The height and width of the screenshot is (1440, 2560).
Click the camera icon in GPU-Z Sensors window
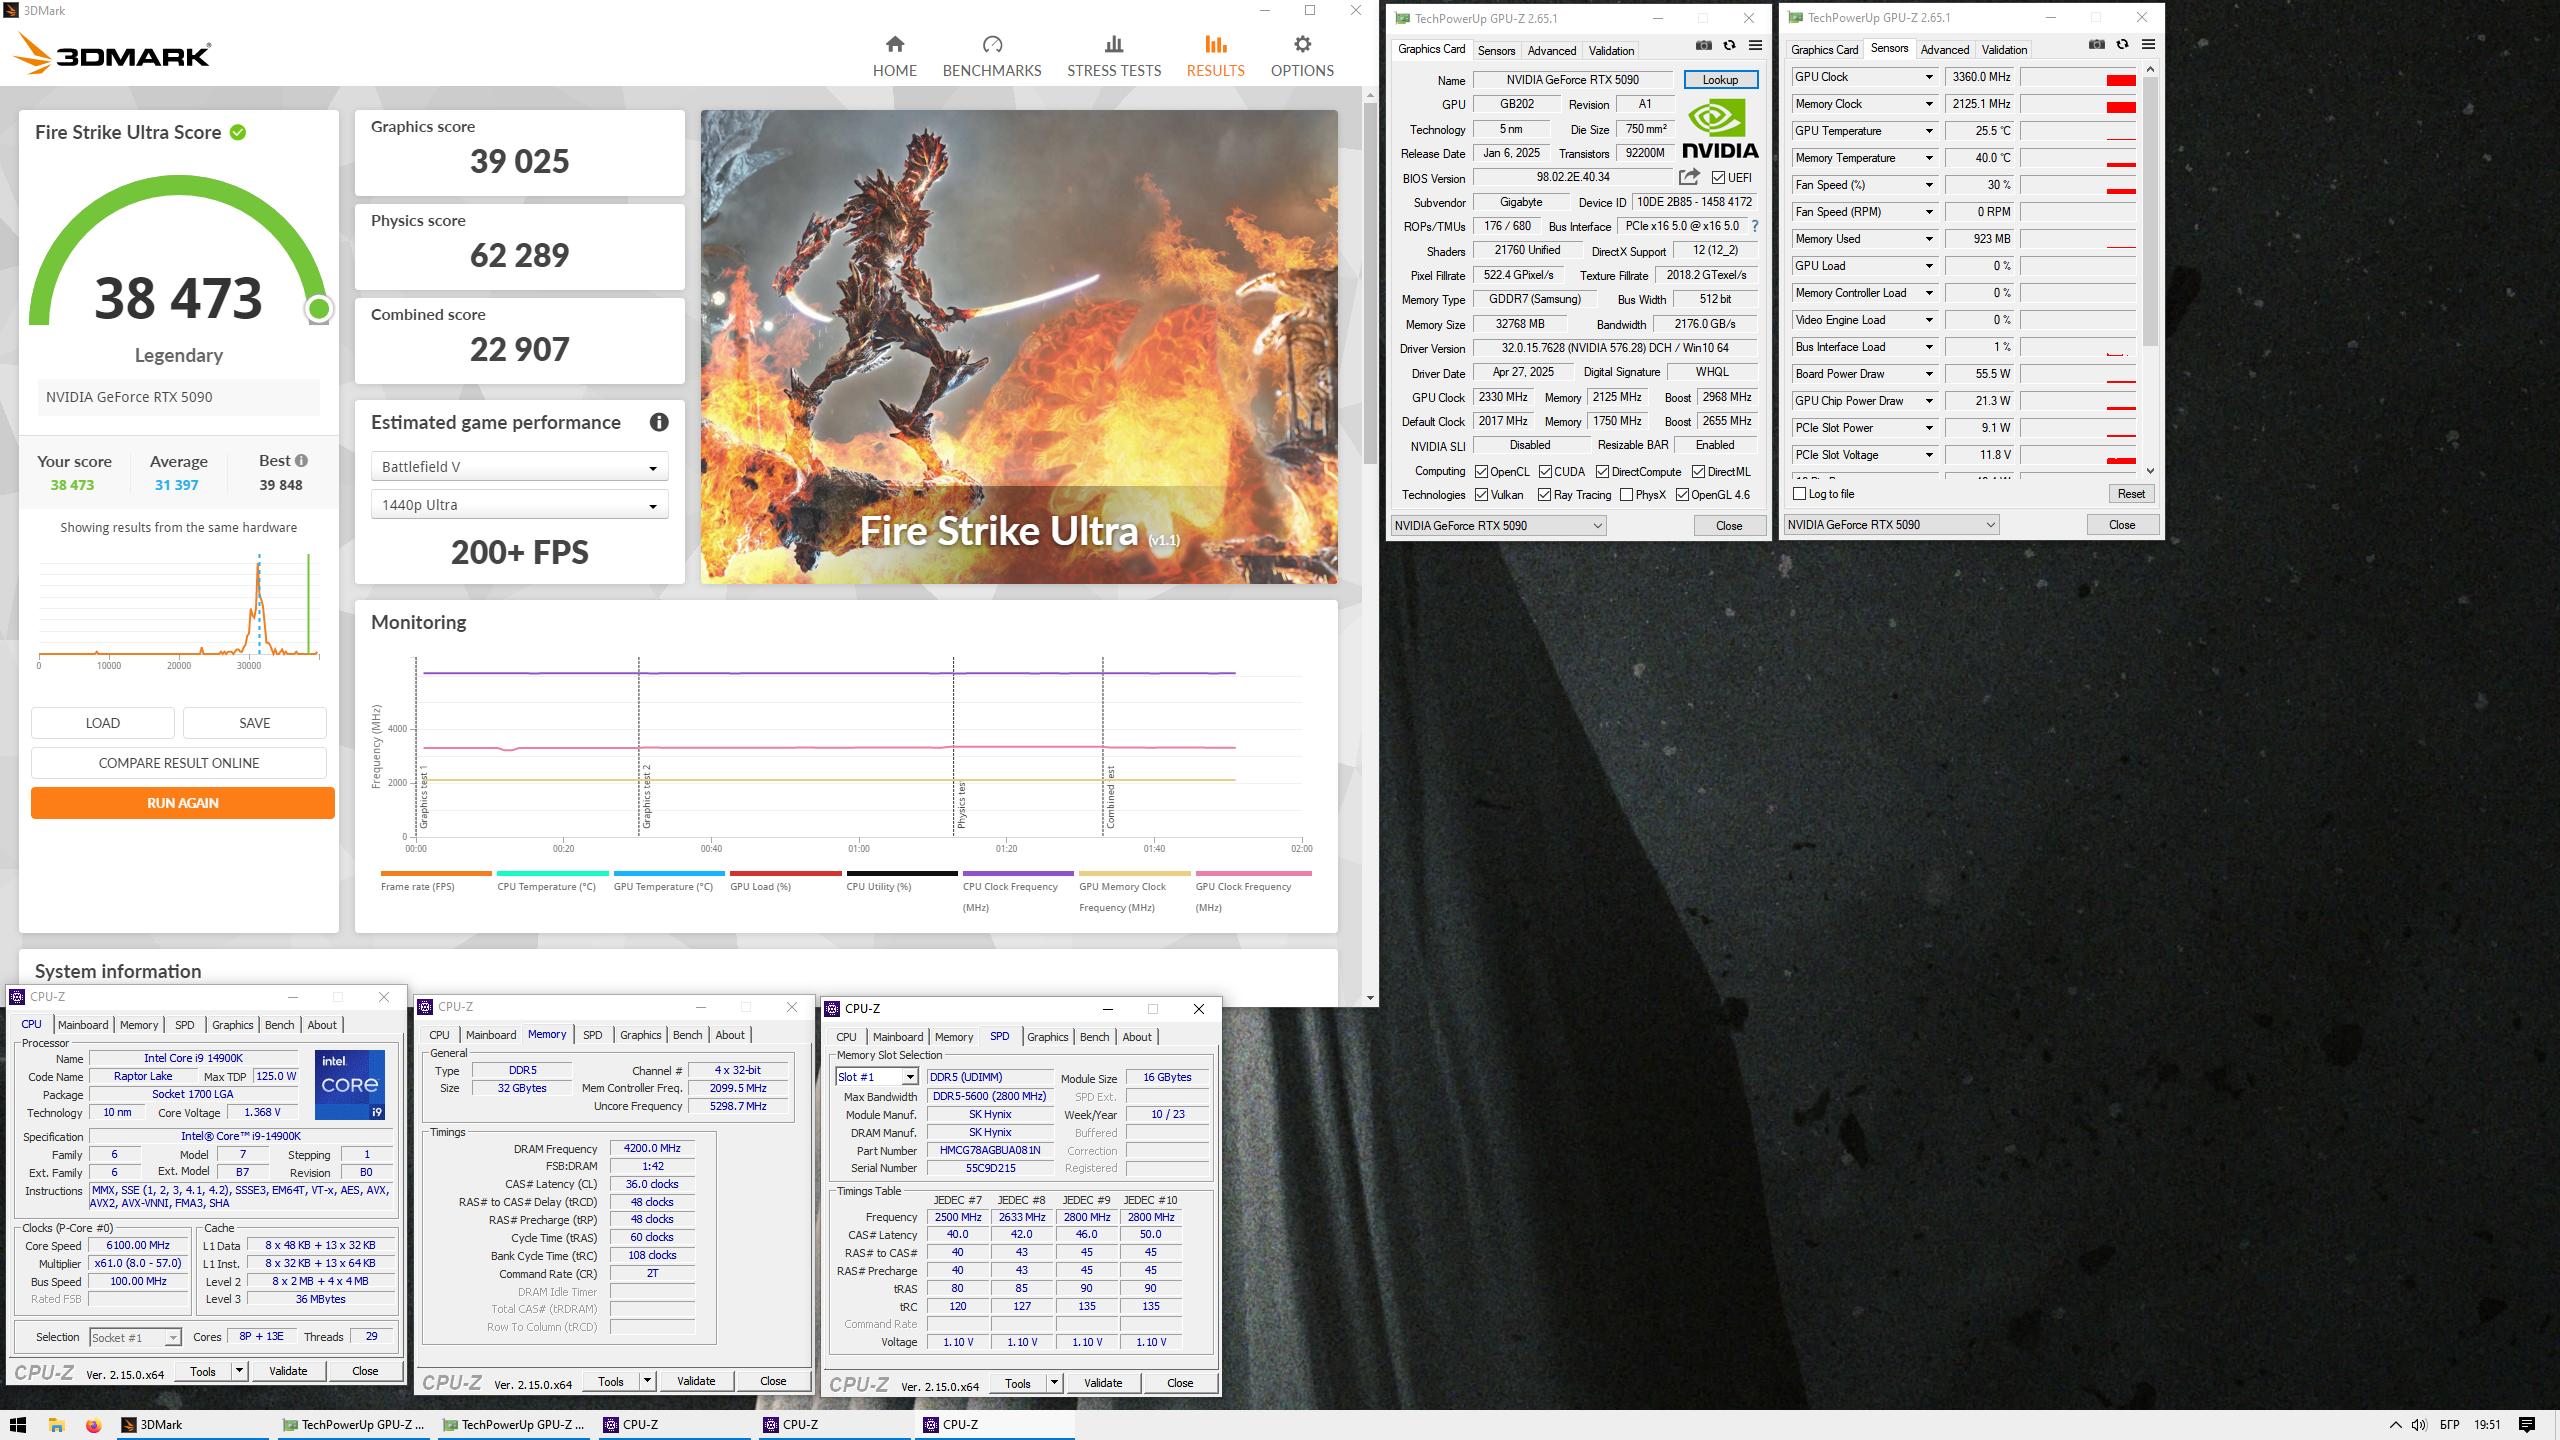(2097, 44)
